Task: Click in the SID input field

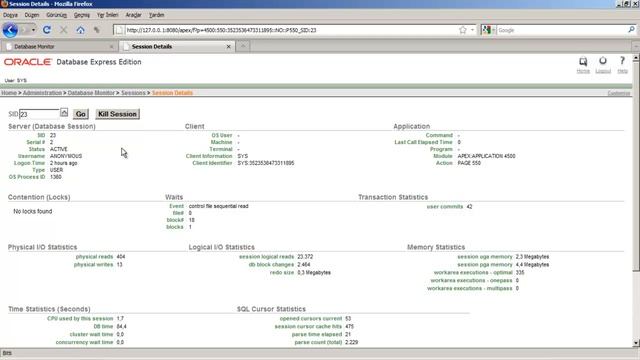Action: pos(39,114)
